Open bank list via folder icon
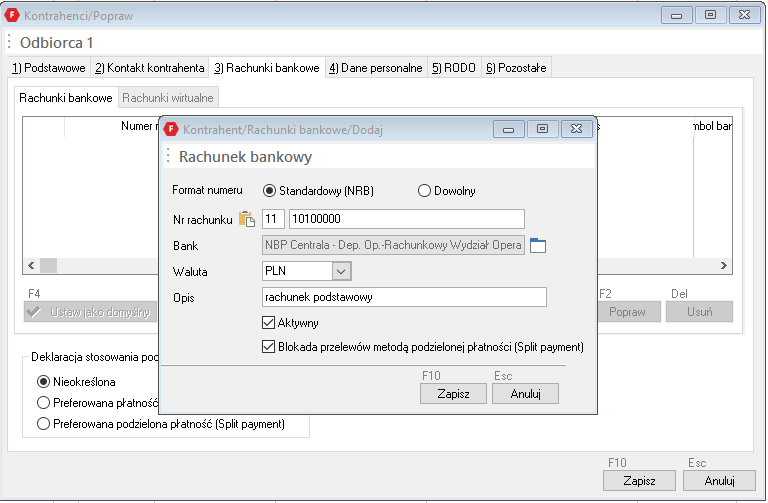The height and width of the screenshot is (503, 768). (539, 245)
